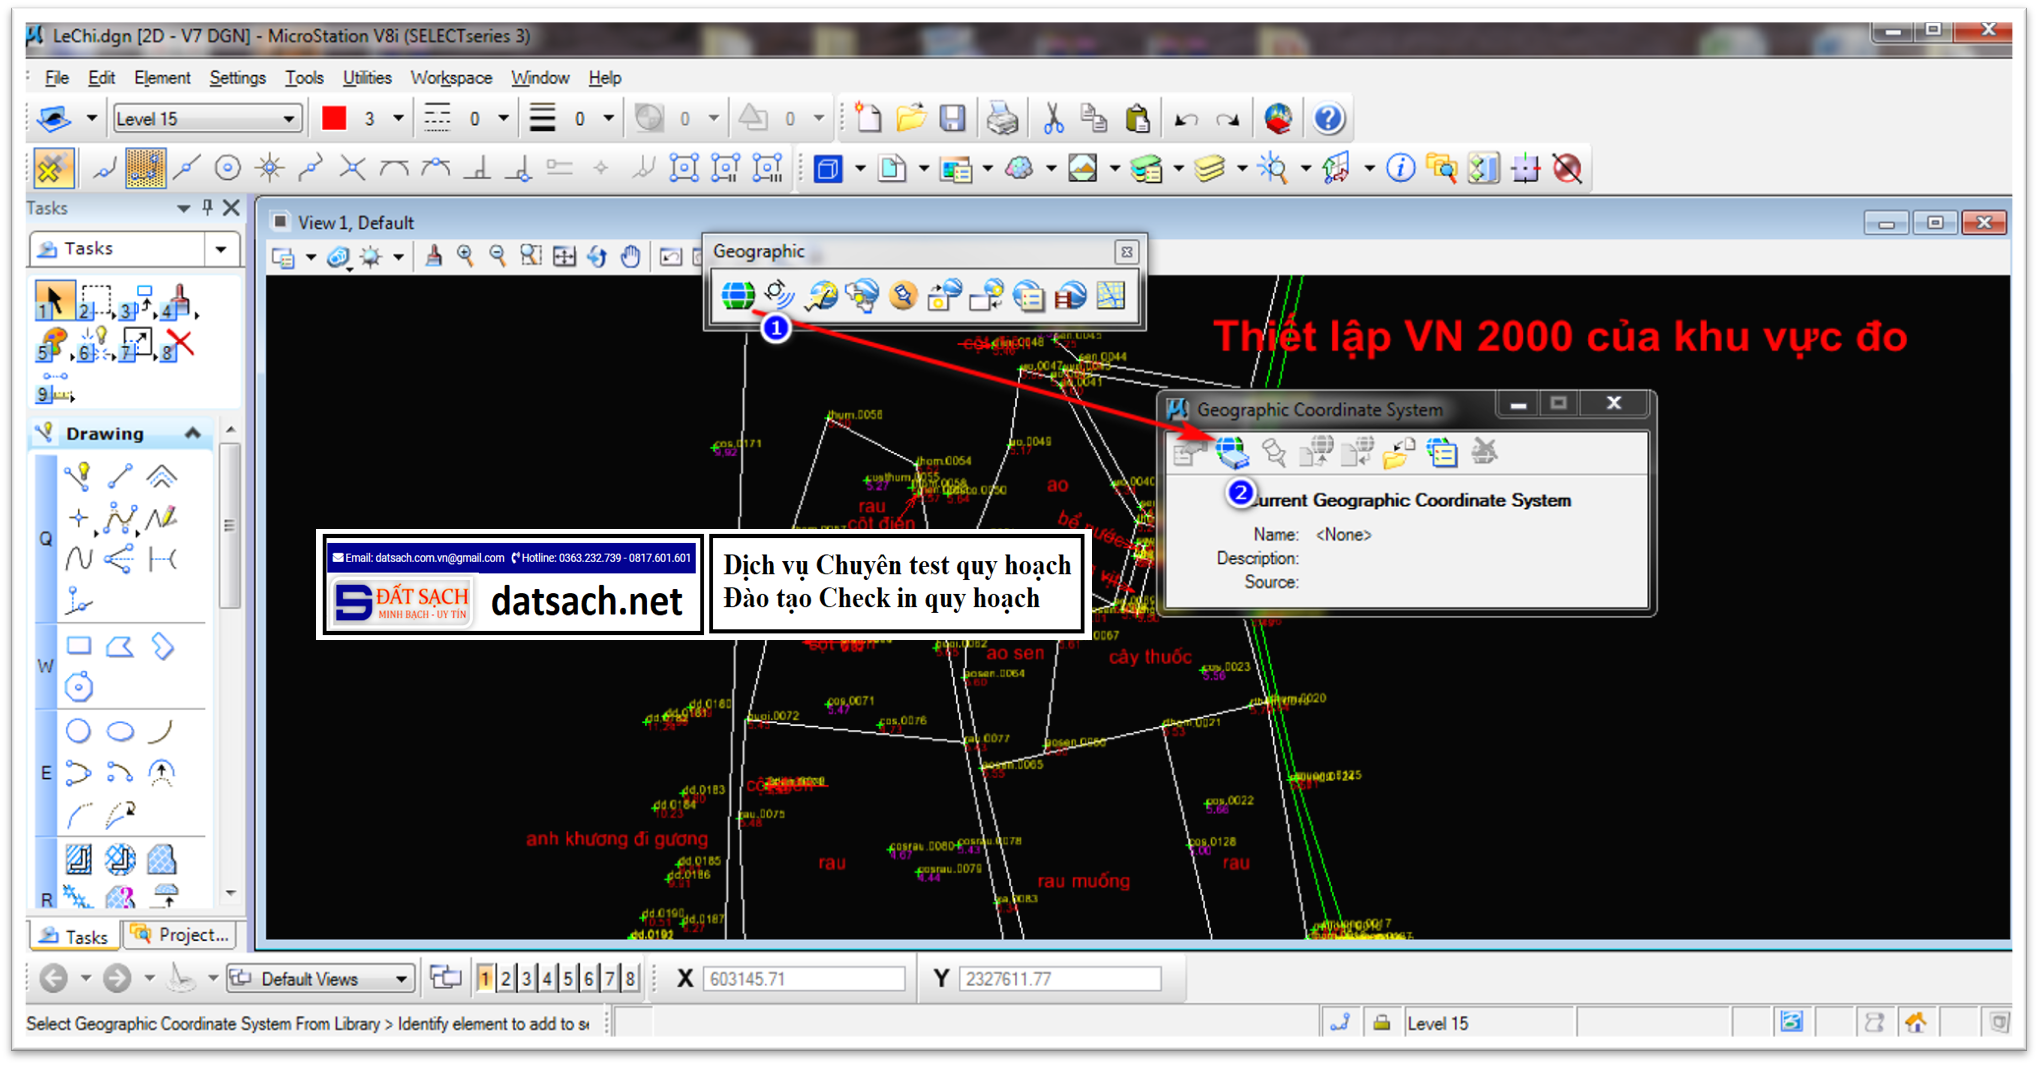Image resolution: width=2038 pixels, height=1065 pixels.
Task: Click the Rotate View tool in View 1 toolbar
Action: point(597,256)
